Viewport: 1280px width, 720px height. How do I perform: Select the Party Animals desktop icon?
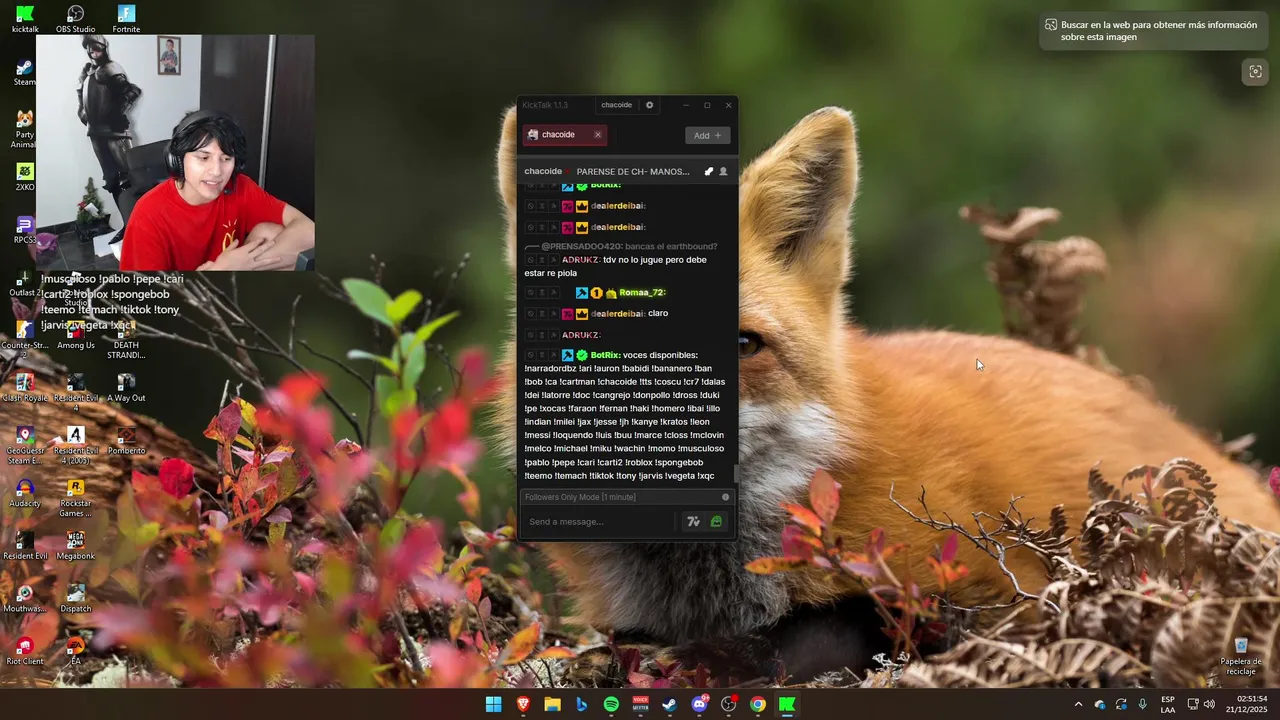click(25, 129)
